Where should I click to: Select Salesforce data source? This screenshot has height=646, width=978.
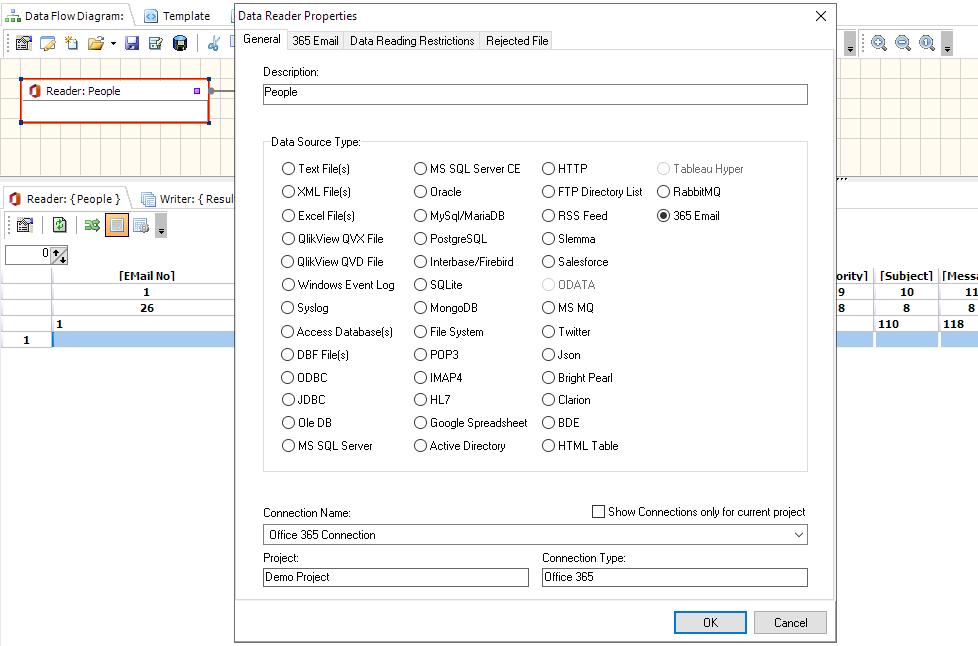point(548,262)
